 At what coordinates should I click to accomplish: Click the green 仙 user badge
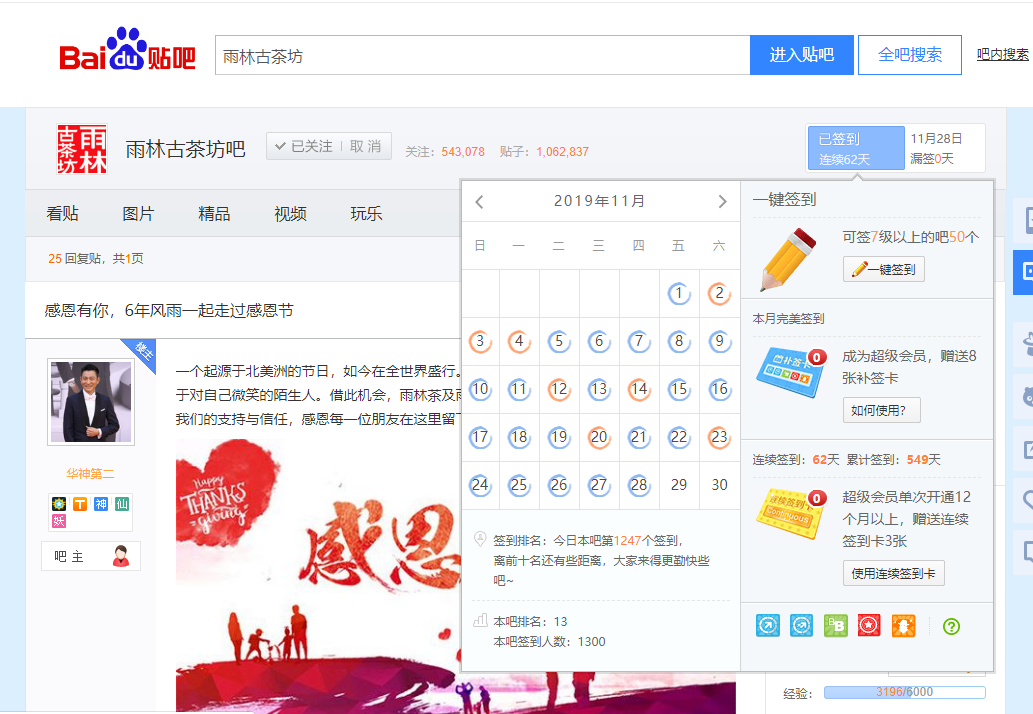[x=122, y=504]
